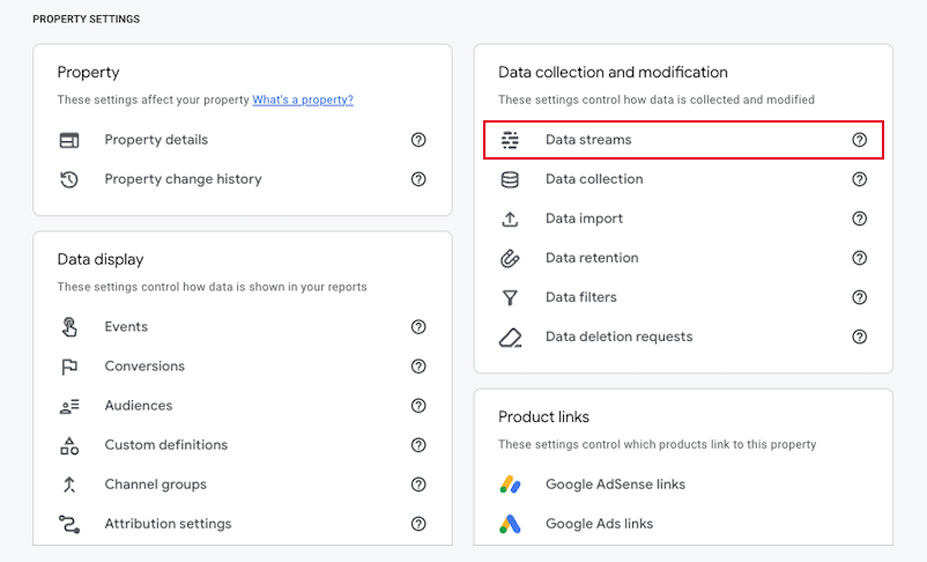
Task: Click the Audiences people icon
Action: (69, 406)
